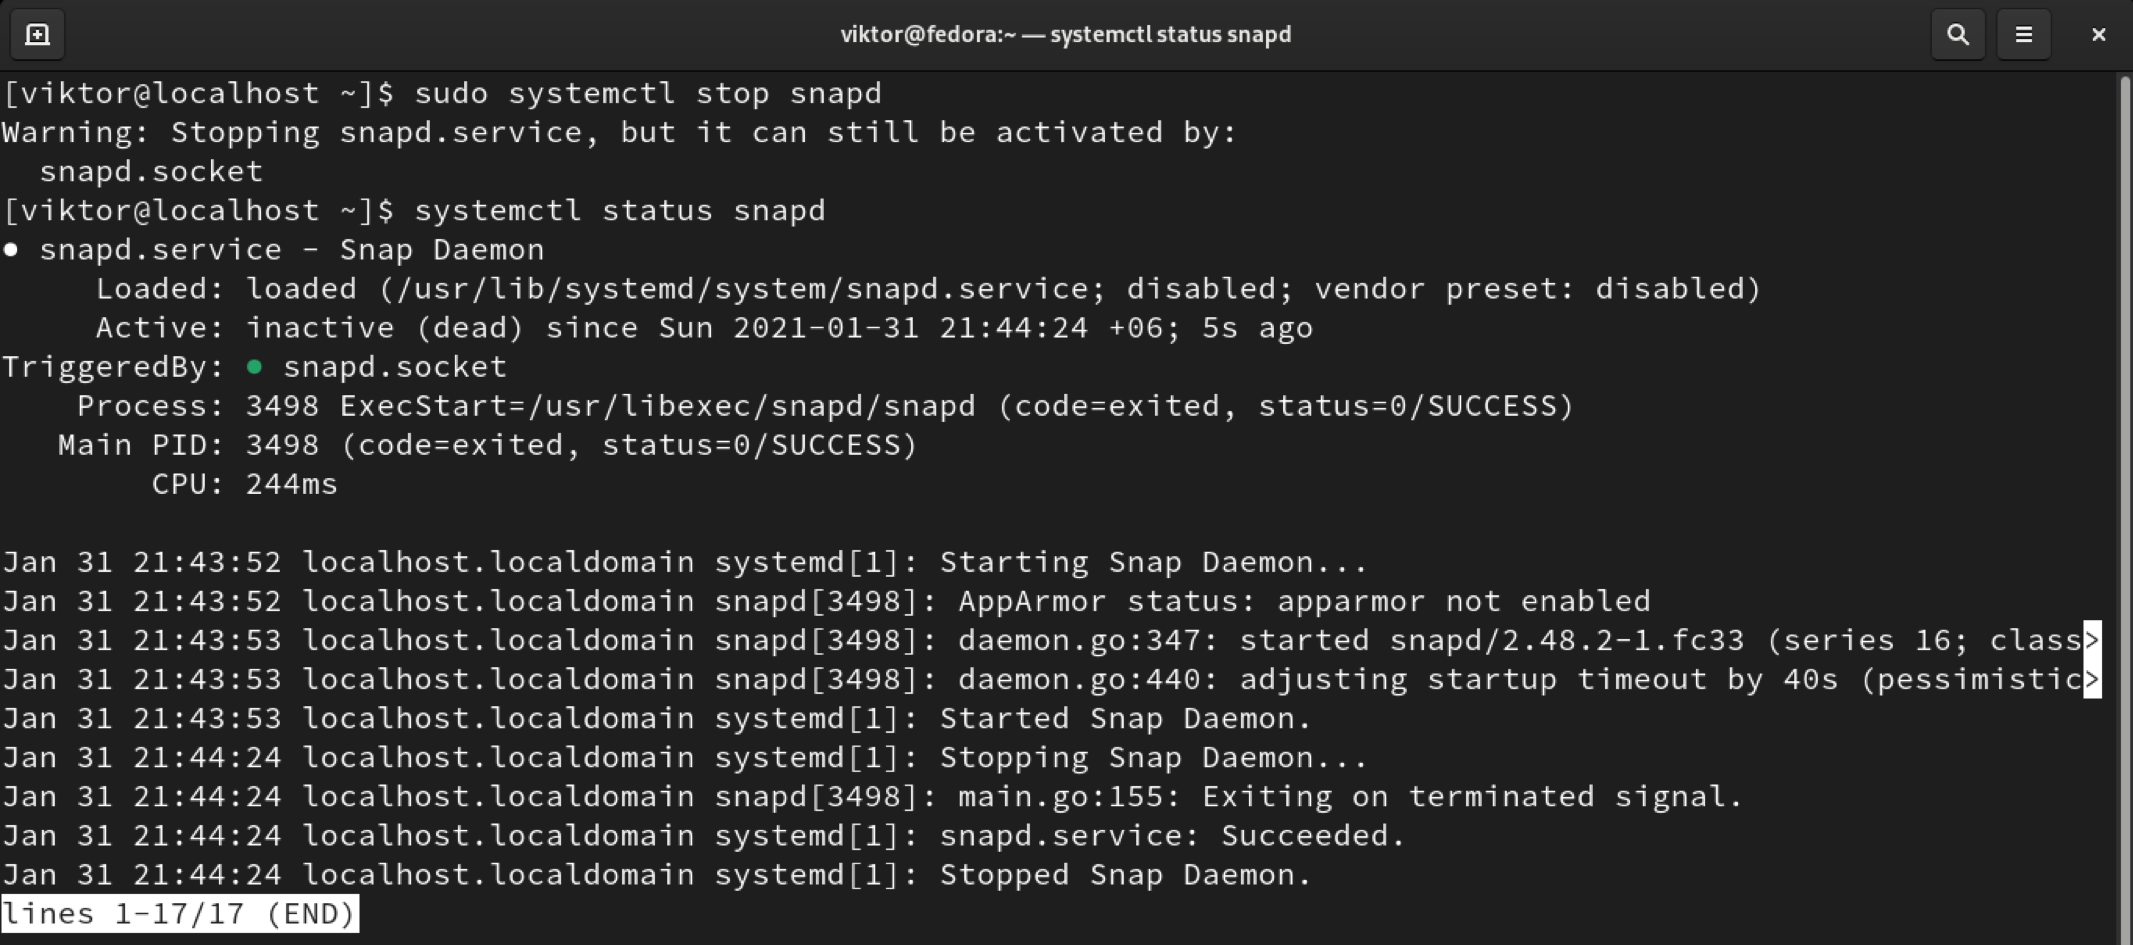Close the terminal window
The width and height of the screenshot is (2133, 945).
2098,35
